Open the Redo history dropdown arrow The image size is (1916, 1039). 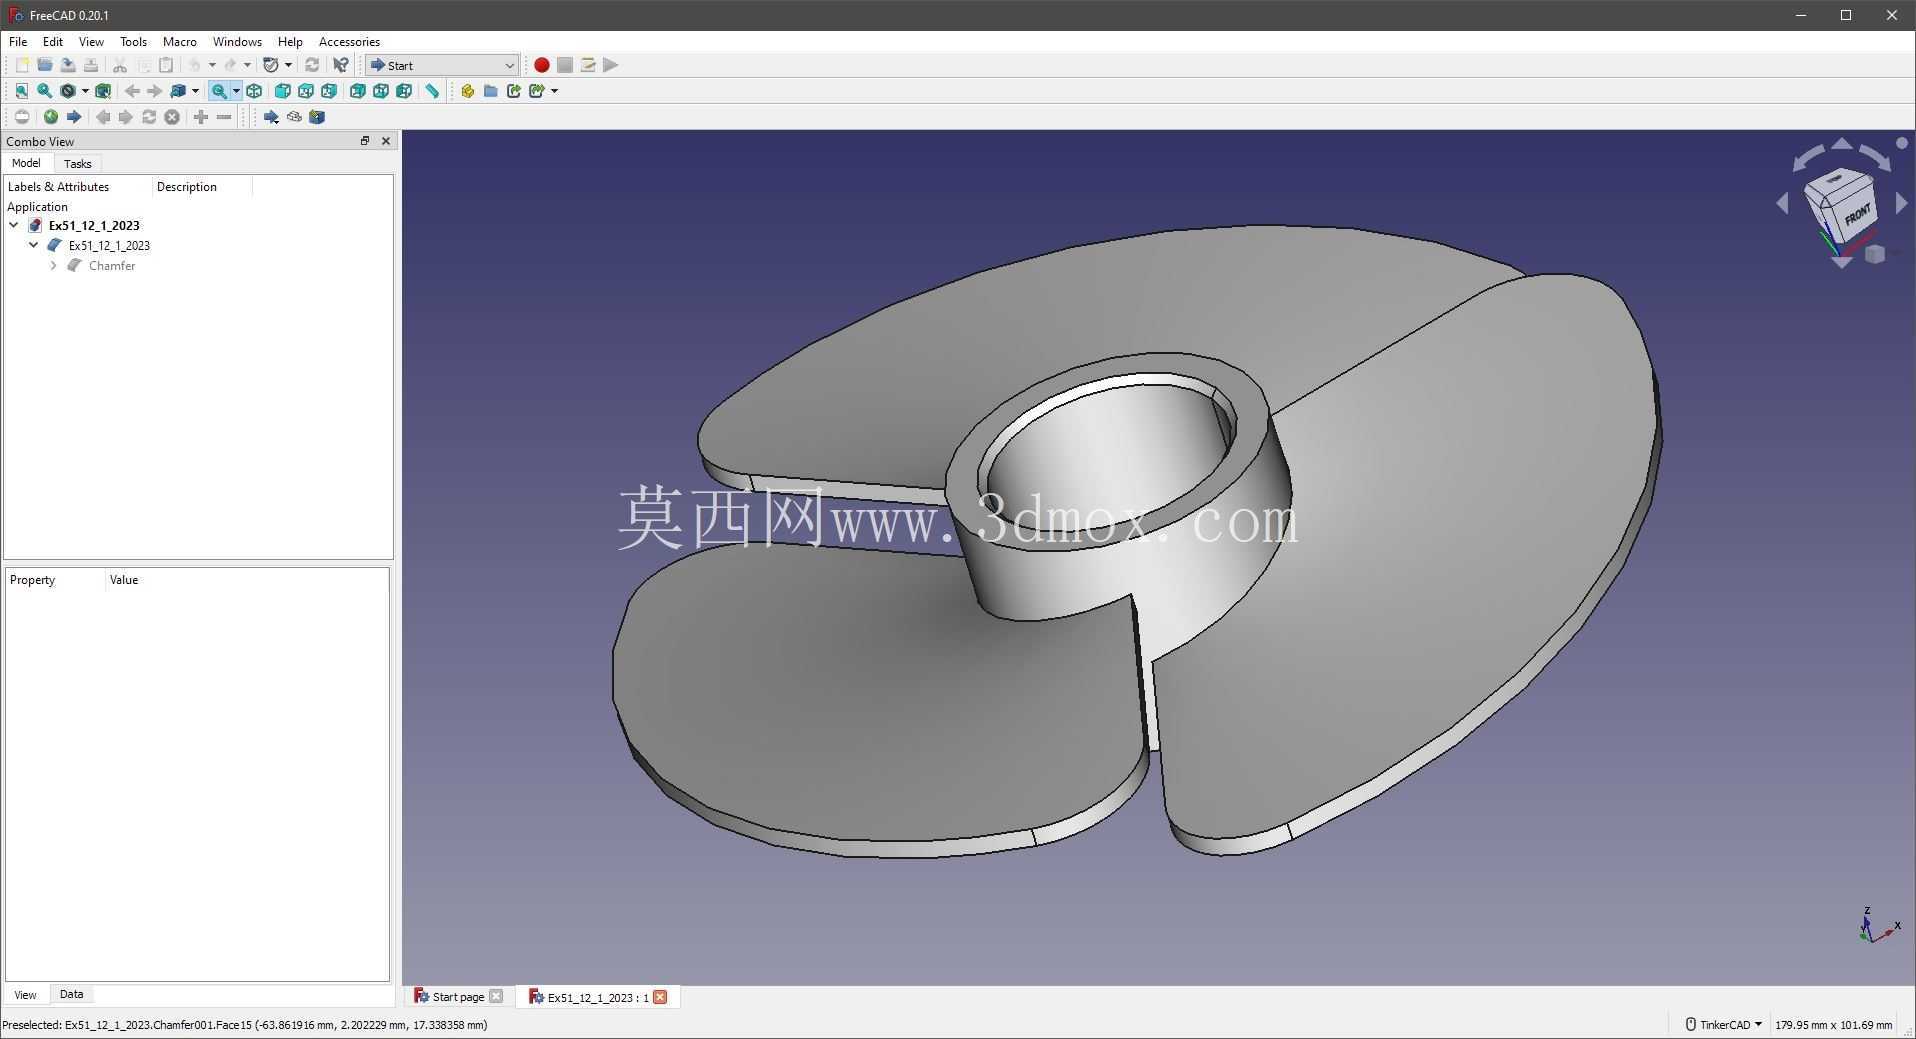click(247, 65)
